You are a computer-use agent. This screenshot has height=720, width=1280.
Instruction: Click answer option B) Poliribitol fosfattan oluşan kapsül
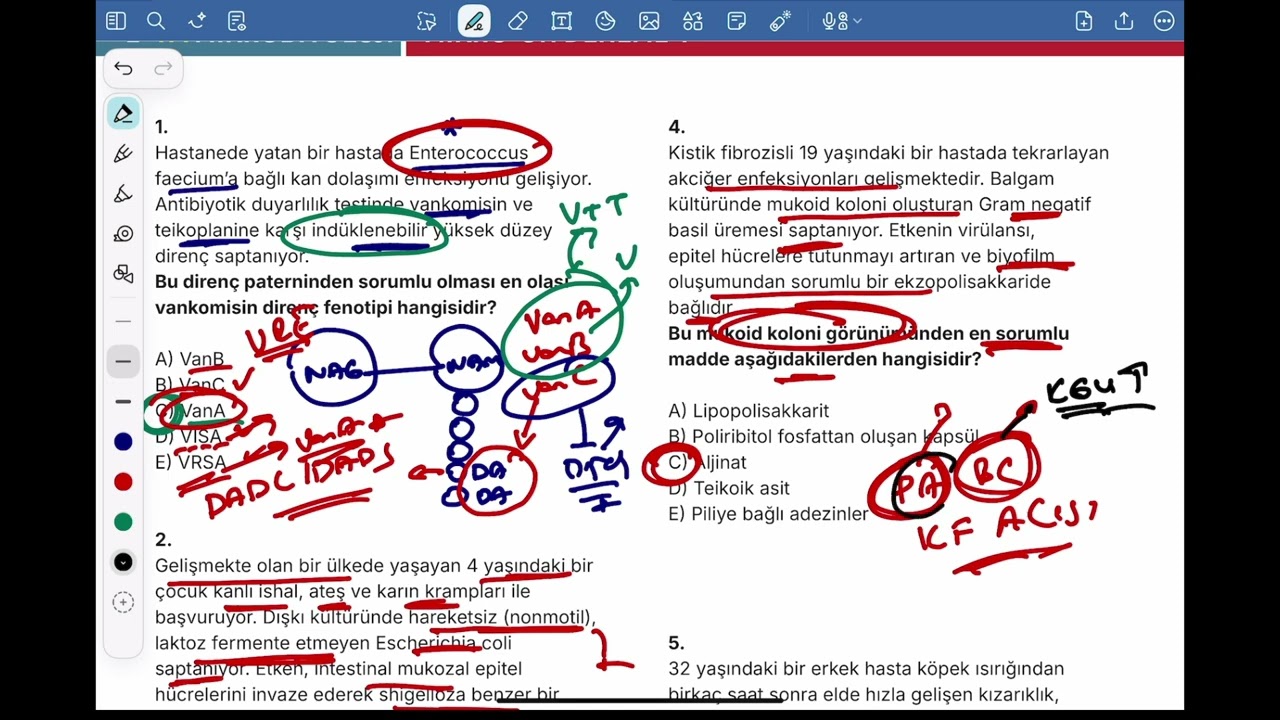click(825, 437)
